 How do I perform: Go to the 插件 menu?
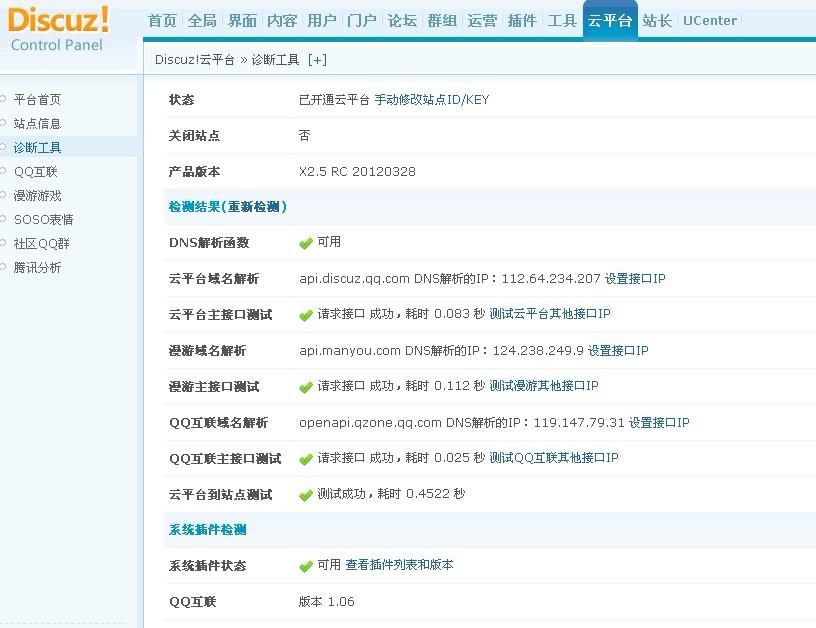[522, 21]
